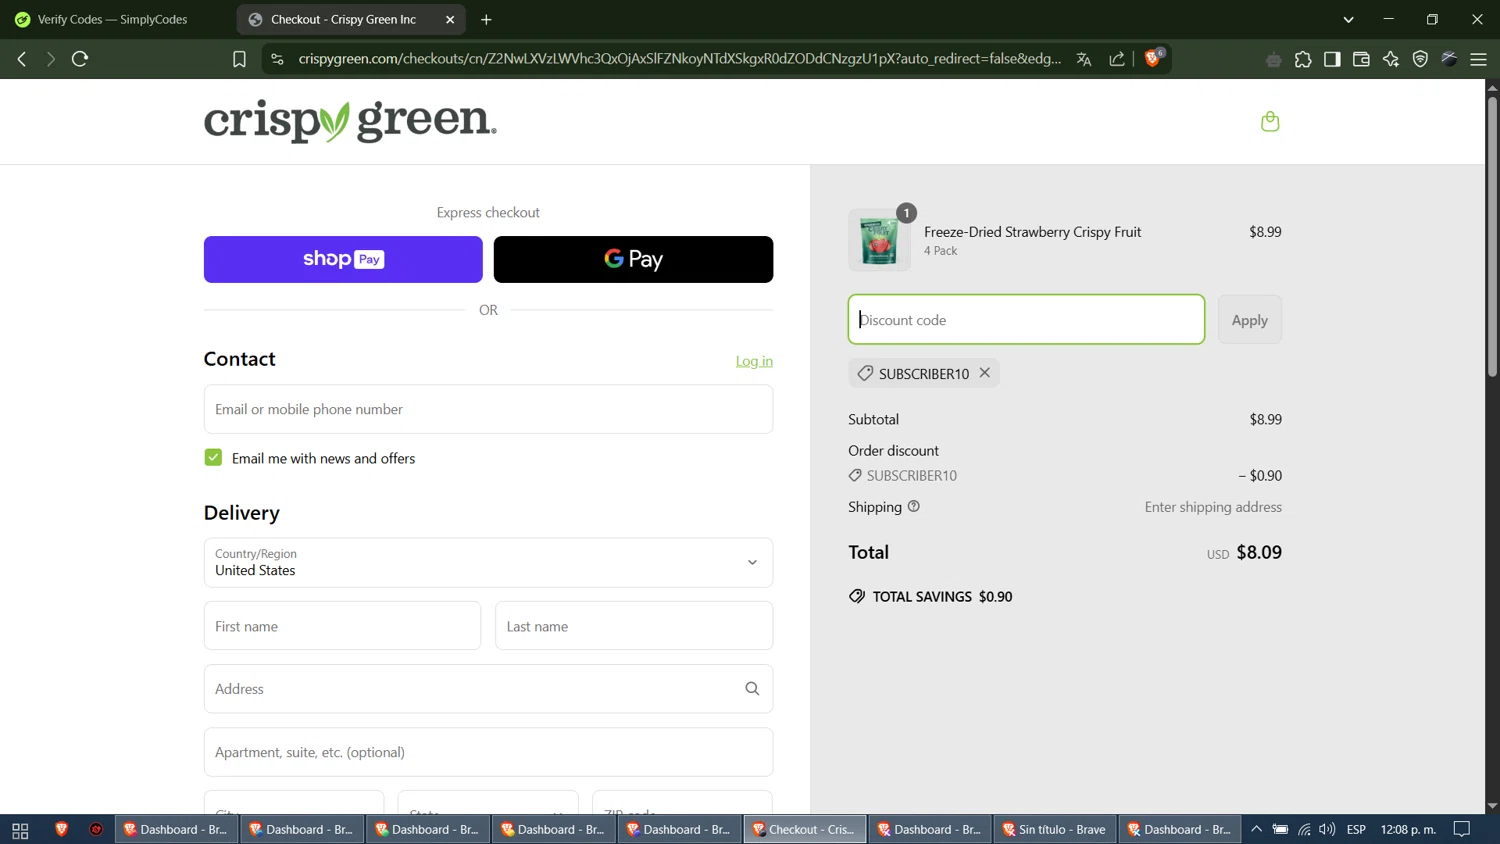Viewport: 1500px width, 844px height.
Task: Click the Freeze-Dried Strawberry product thumbnail
Action: 879,240
